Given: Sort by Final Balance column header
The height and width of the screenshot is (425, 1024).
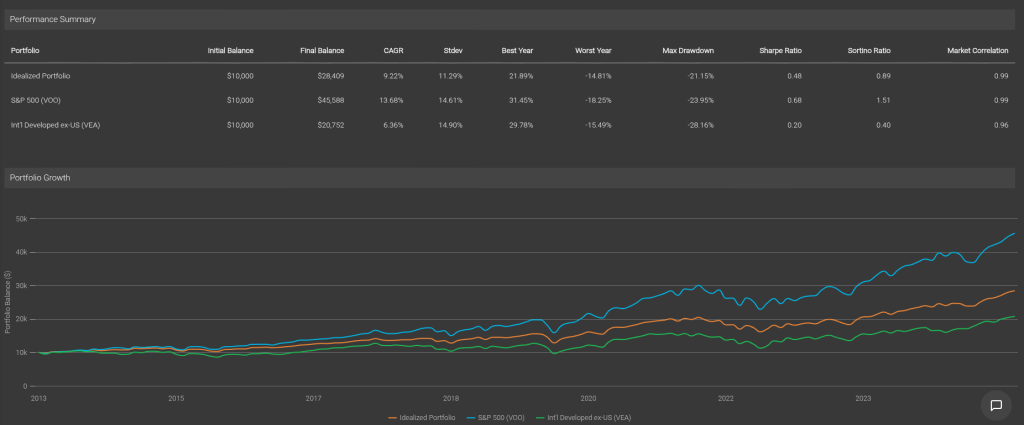Looking at the screenshot, I should [x=322, y=50].
